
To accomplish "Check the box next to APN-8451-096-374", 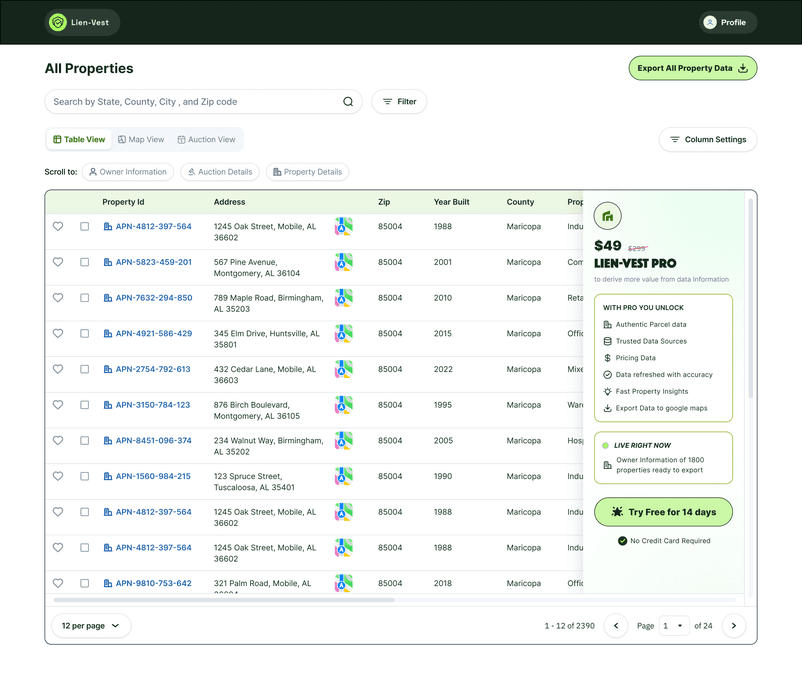I will (85, 441).
